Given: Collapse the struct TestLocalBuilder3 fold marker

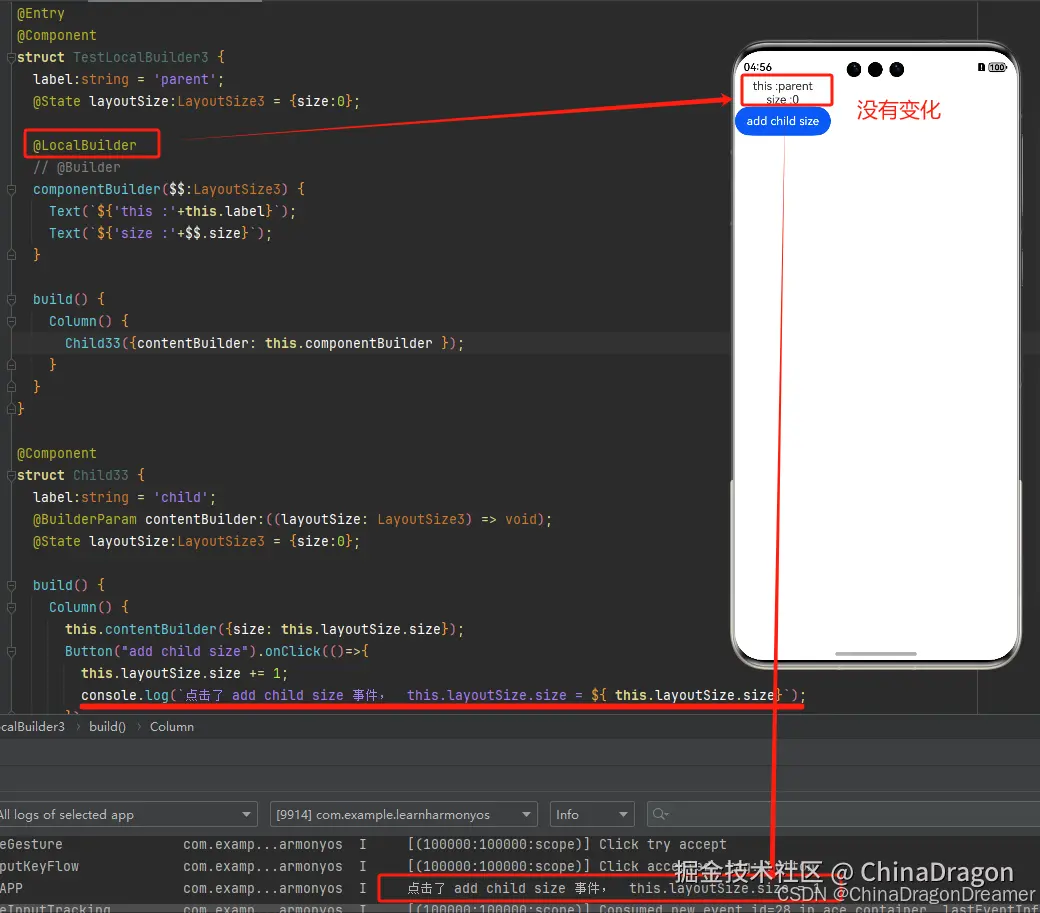Looking at the screenshot, I should tap(11, 58).
